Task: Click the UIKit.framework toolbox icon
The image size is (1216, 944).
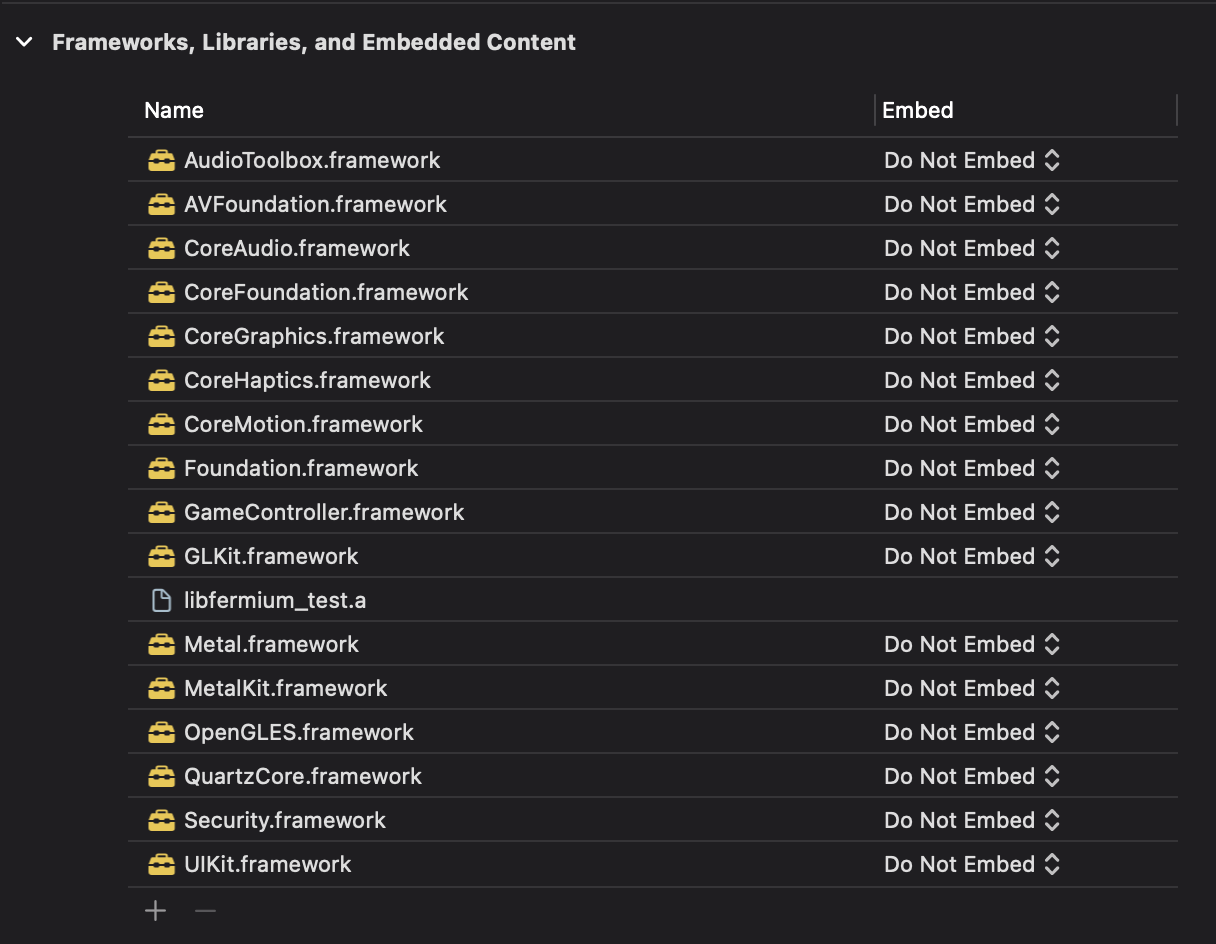Action: 161,864
